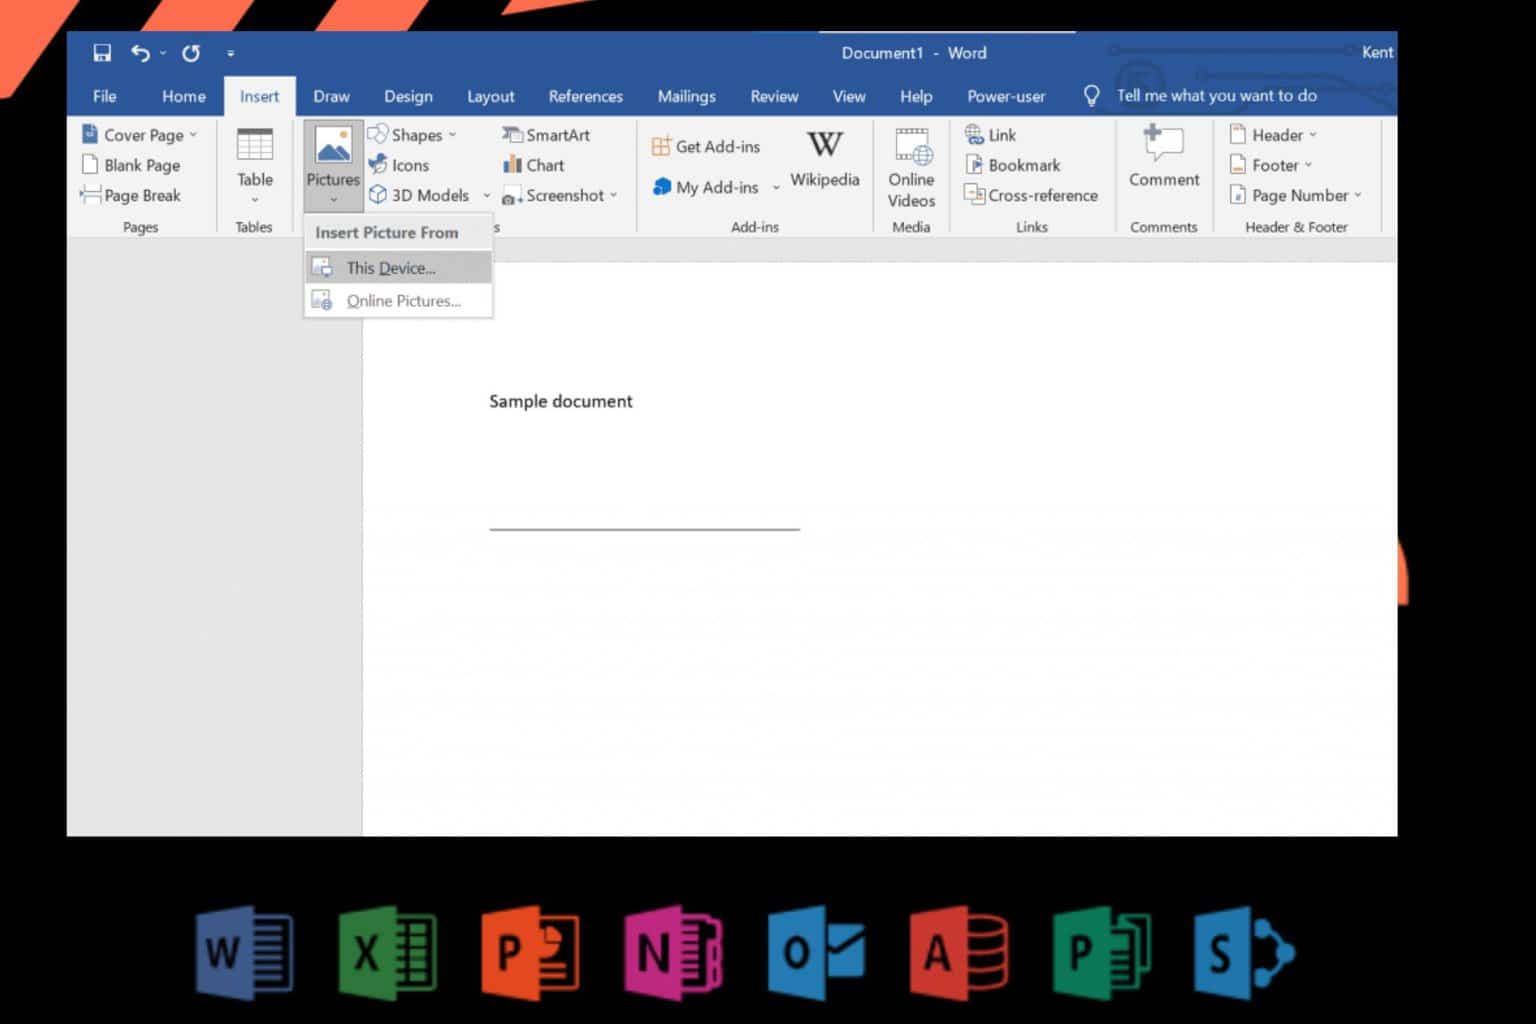Open the File menu
This screenshot has width=1536, height=1024.
[104, 96]
